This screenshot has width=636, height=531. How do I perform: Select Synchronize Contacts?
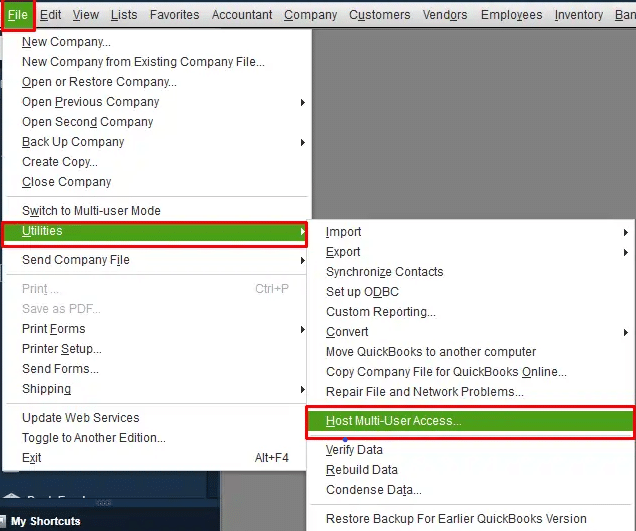471,272
